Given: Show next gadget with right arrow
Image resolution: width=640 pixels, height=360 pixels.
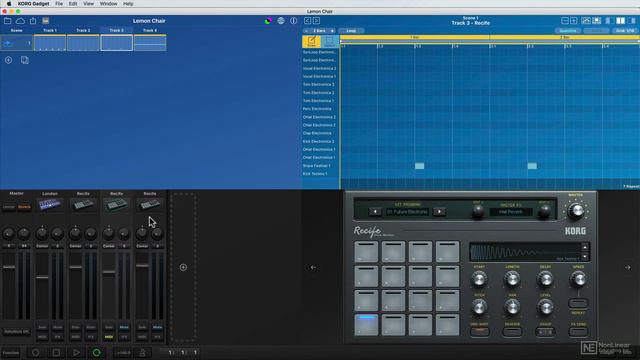Looking at the screenshot, I should 628,267.
